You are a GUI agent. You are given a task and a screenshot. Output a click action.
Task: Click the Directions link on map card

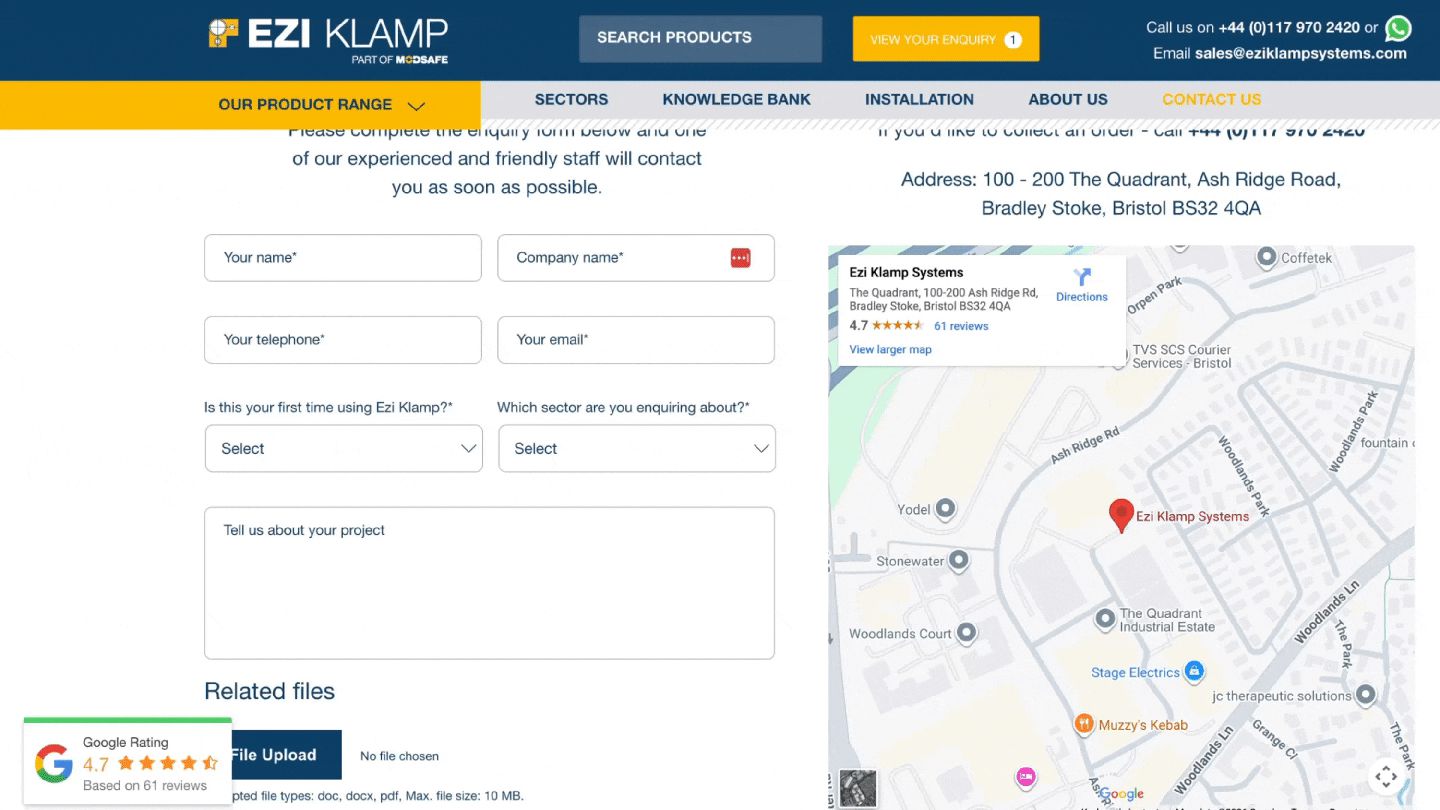(x=1082, y=297)
